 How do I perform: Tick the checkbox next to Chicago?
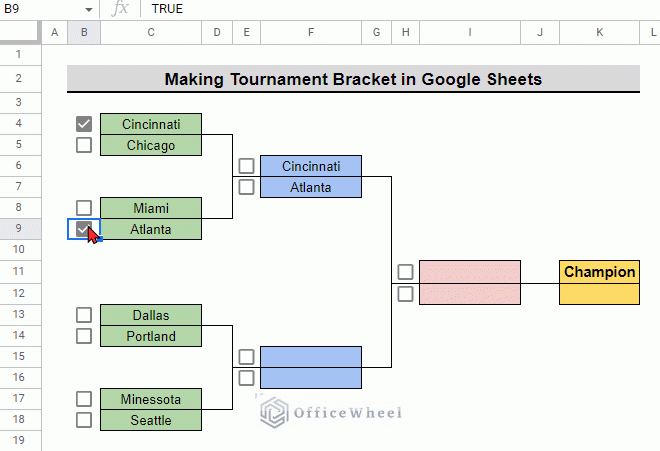pyautogui.click(x=84, y=145)
